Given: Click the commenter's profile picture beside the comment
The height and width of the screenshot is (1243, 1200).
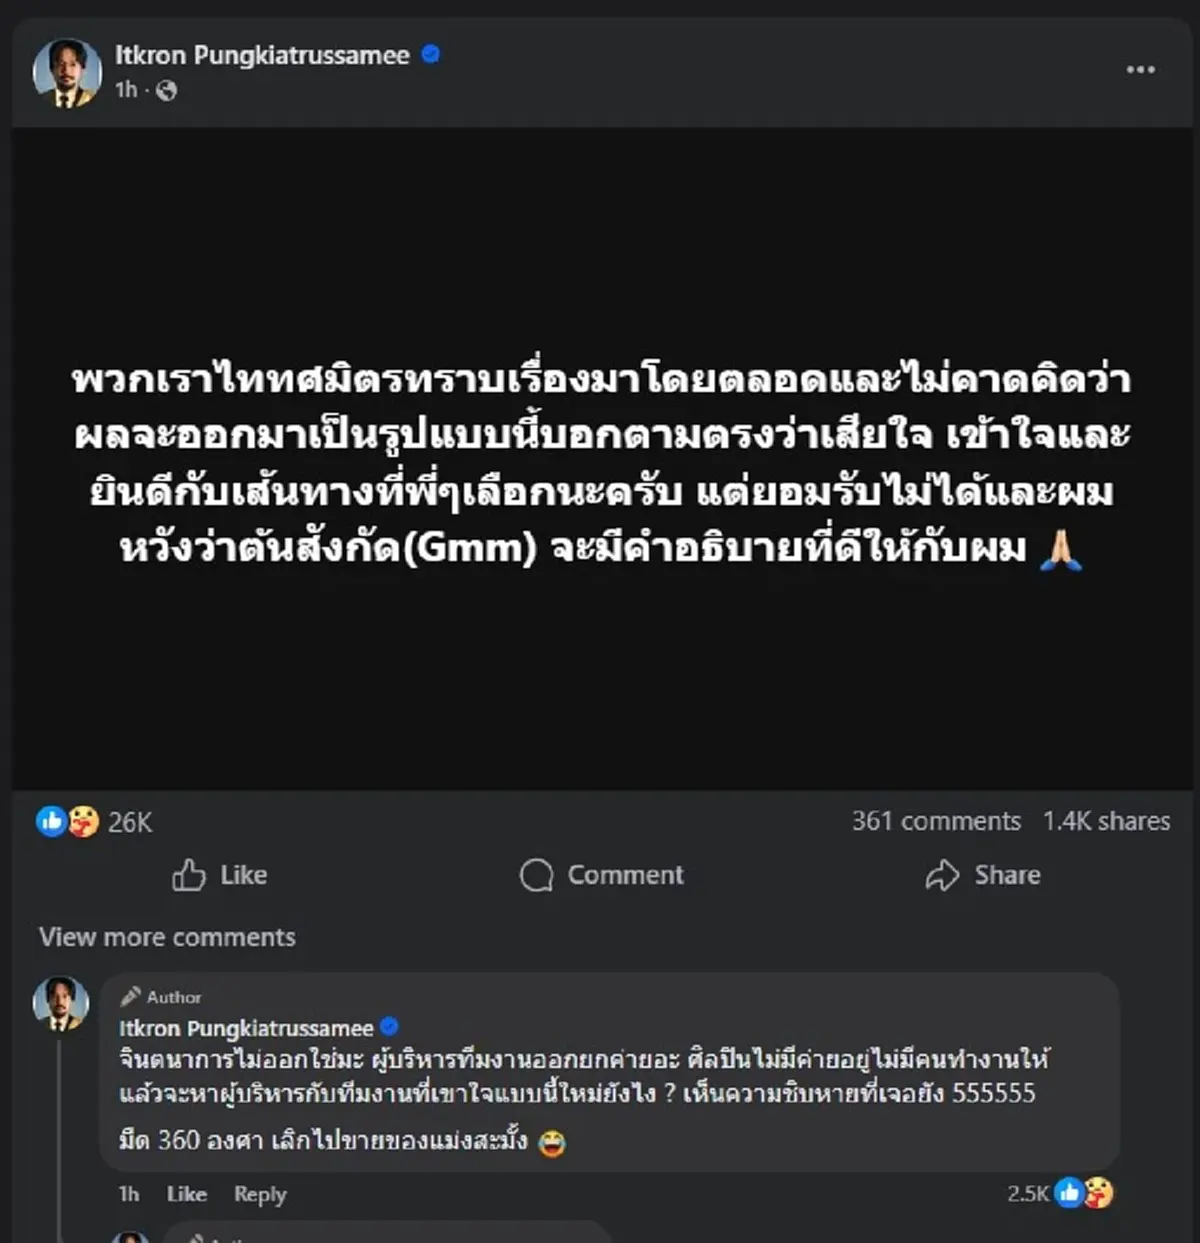Looking at the screenshot, I should [x=60, y=1003].
